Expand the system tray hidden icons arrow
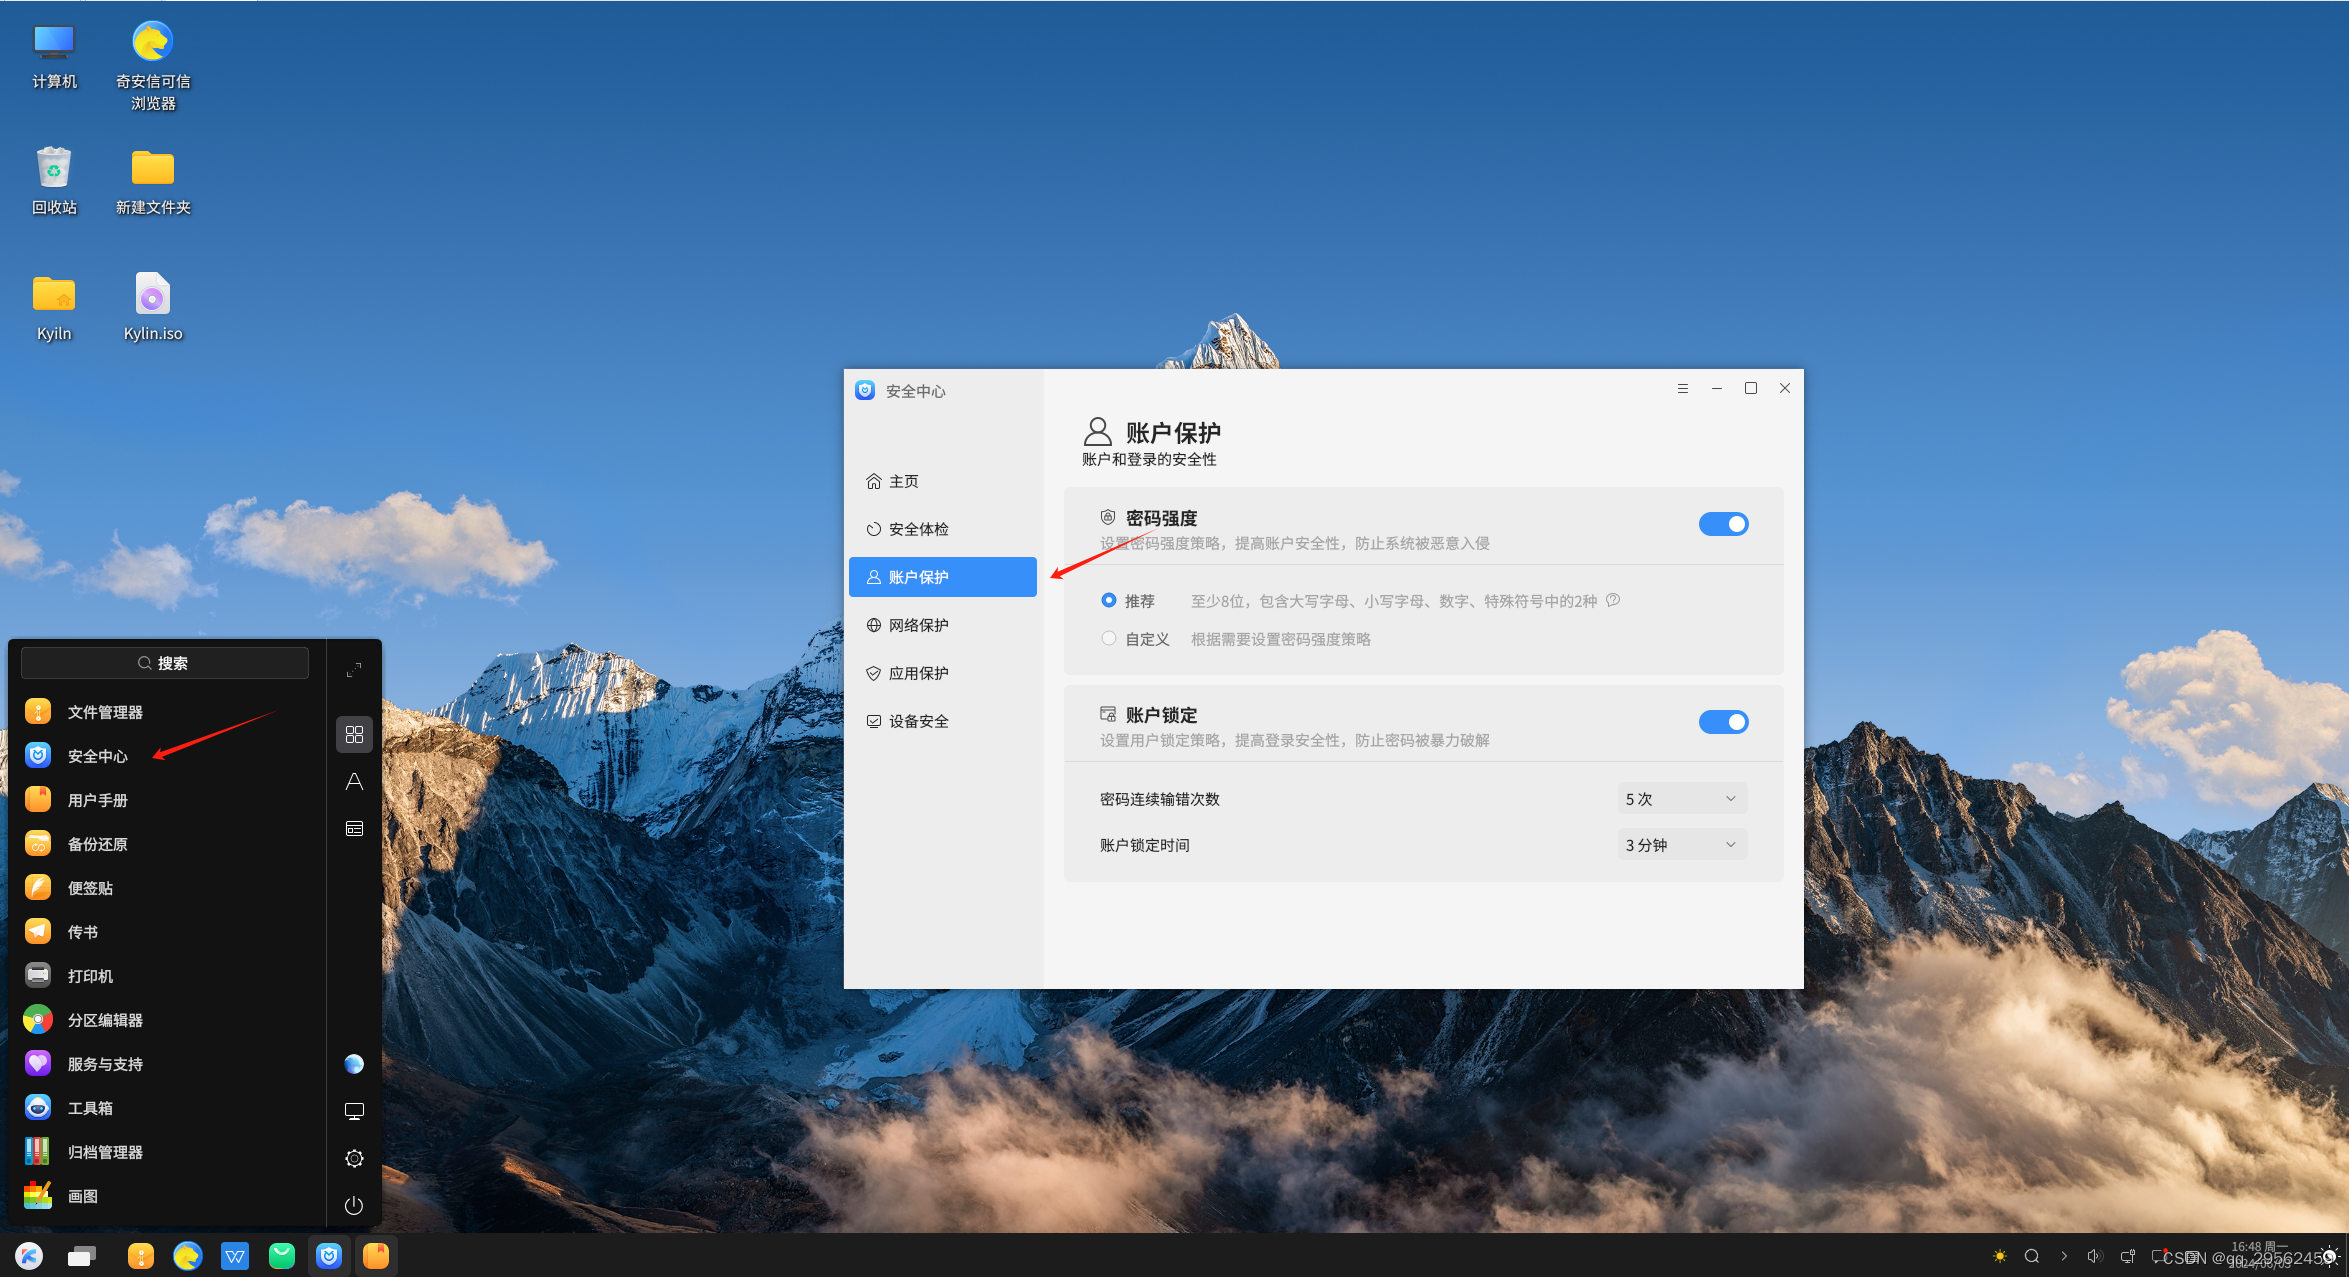 [x=2064, y=1256]
